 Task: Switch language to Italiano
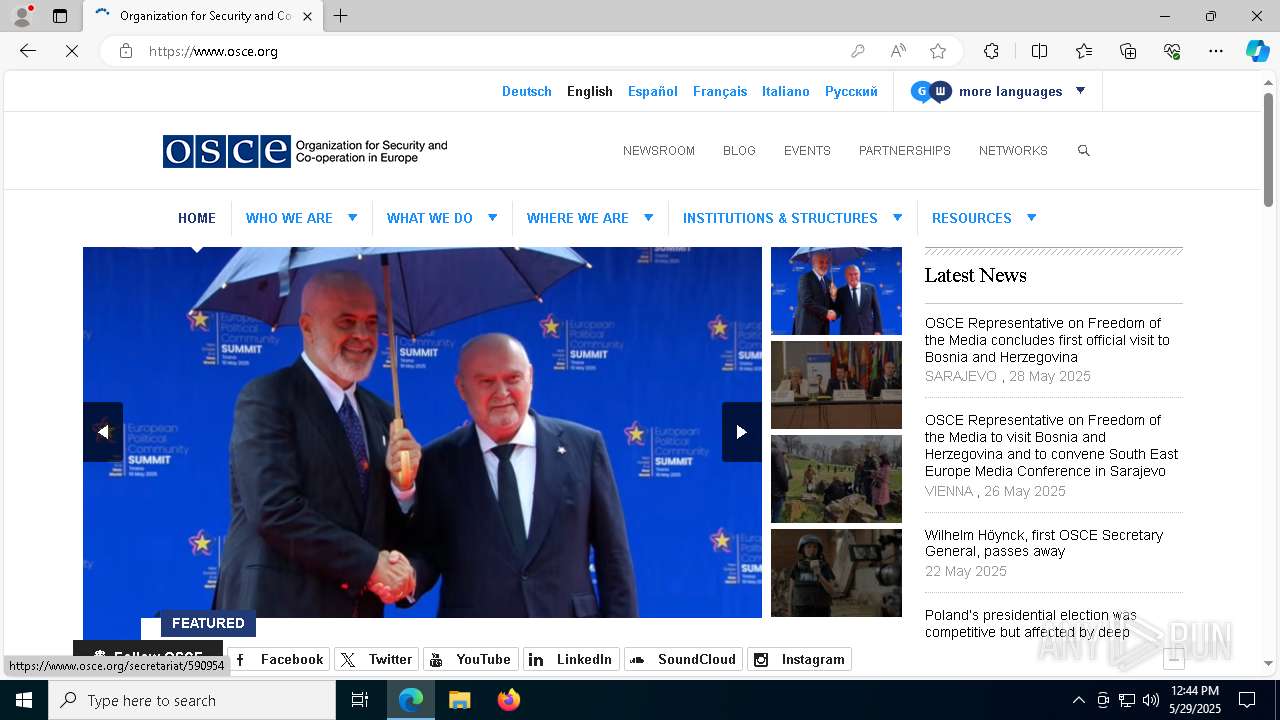tap(786, 91)
